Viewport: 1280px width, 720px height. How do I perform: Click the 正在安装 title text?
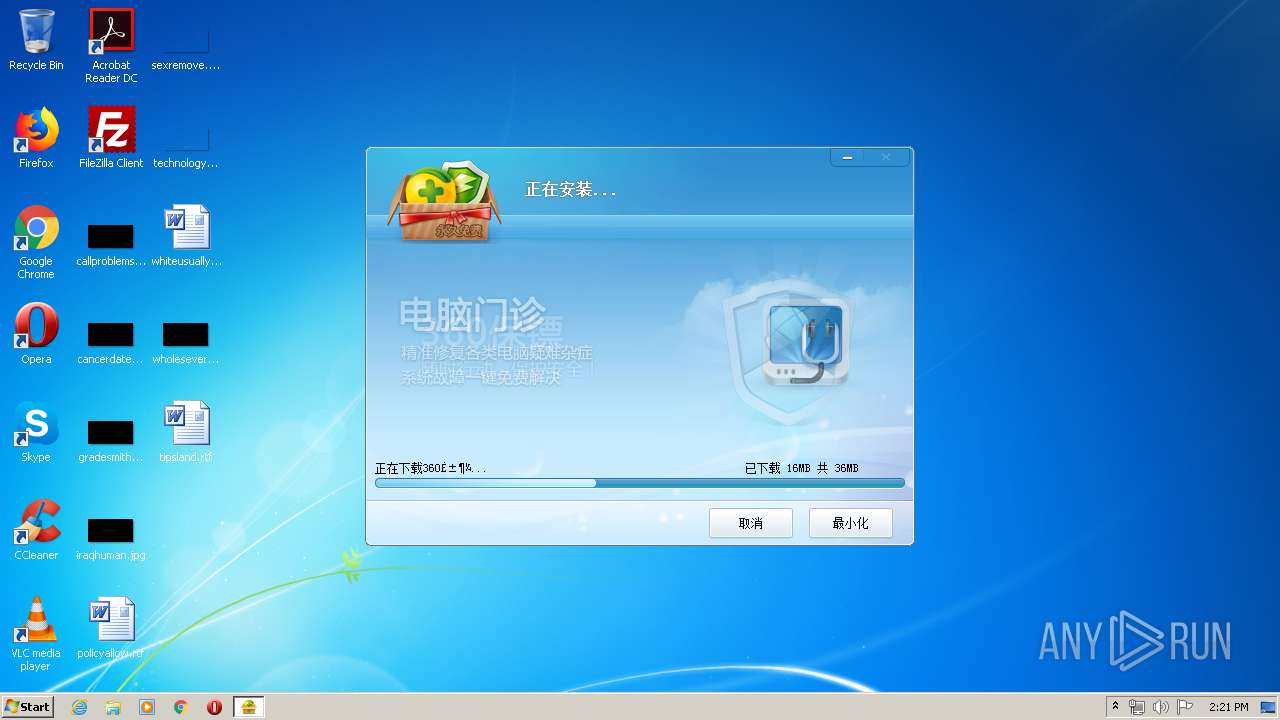571,189
